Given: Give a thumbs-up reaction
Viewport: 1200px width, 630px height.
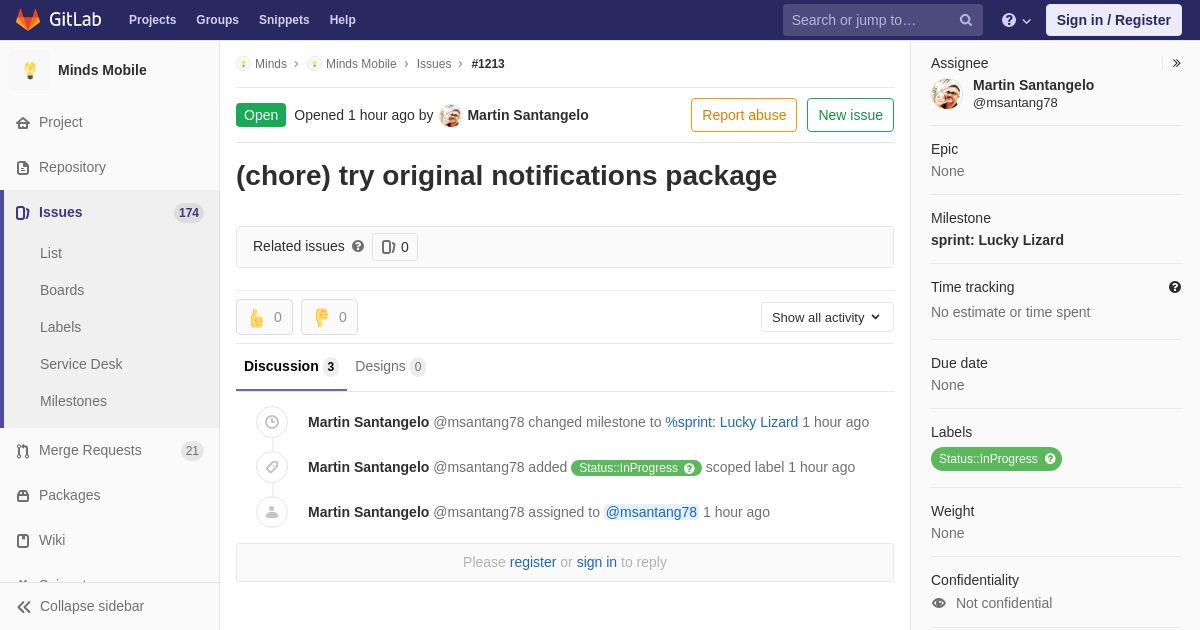Looking at the screenshot, I should pos(264,317).
